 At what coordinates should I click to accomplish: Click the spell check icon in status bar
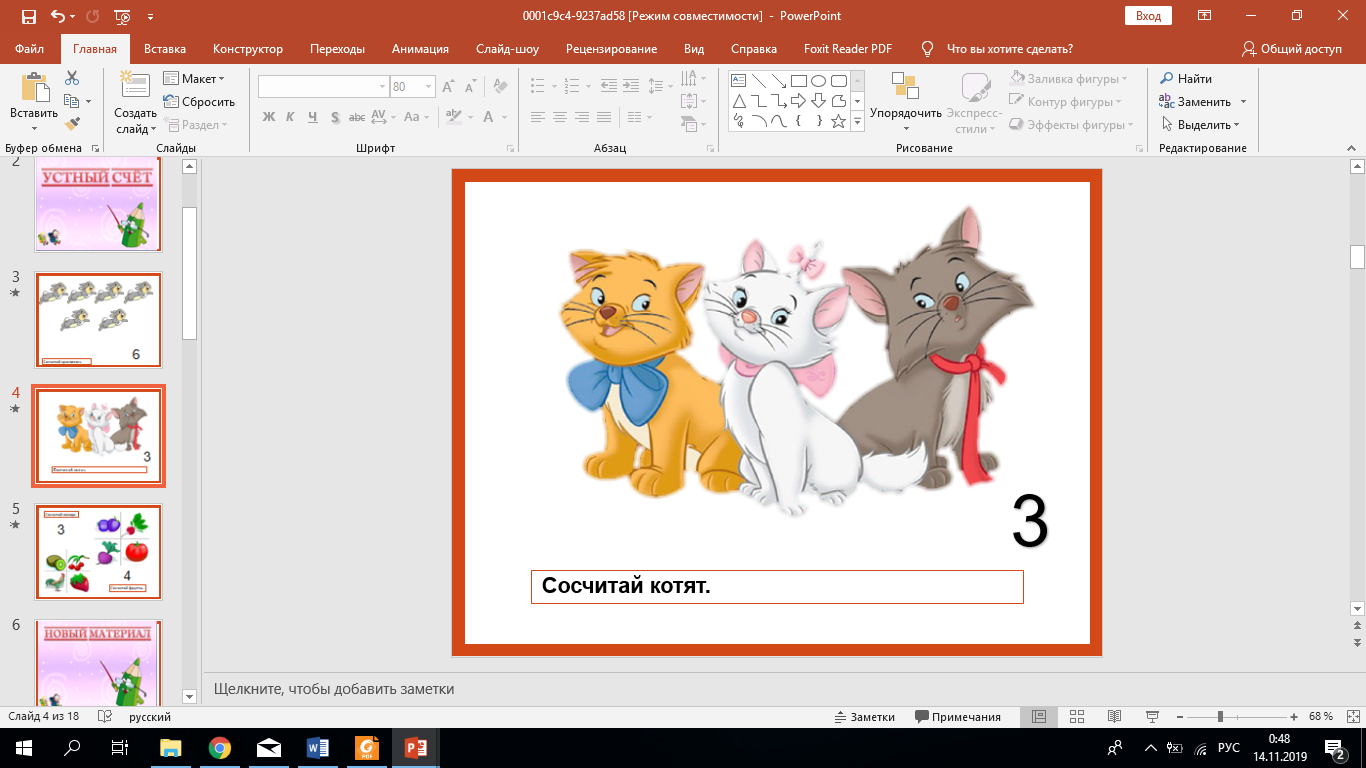[x=104, y=717]
